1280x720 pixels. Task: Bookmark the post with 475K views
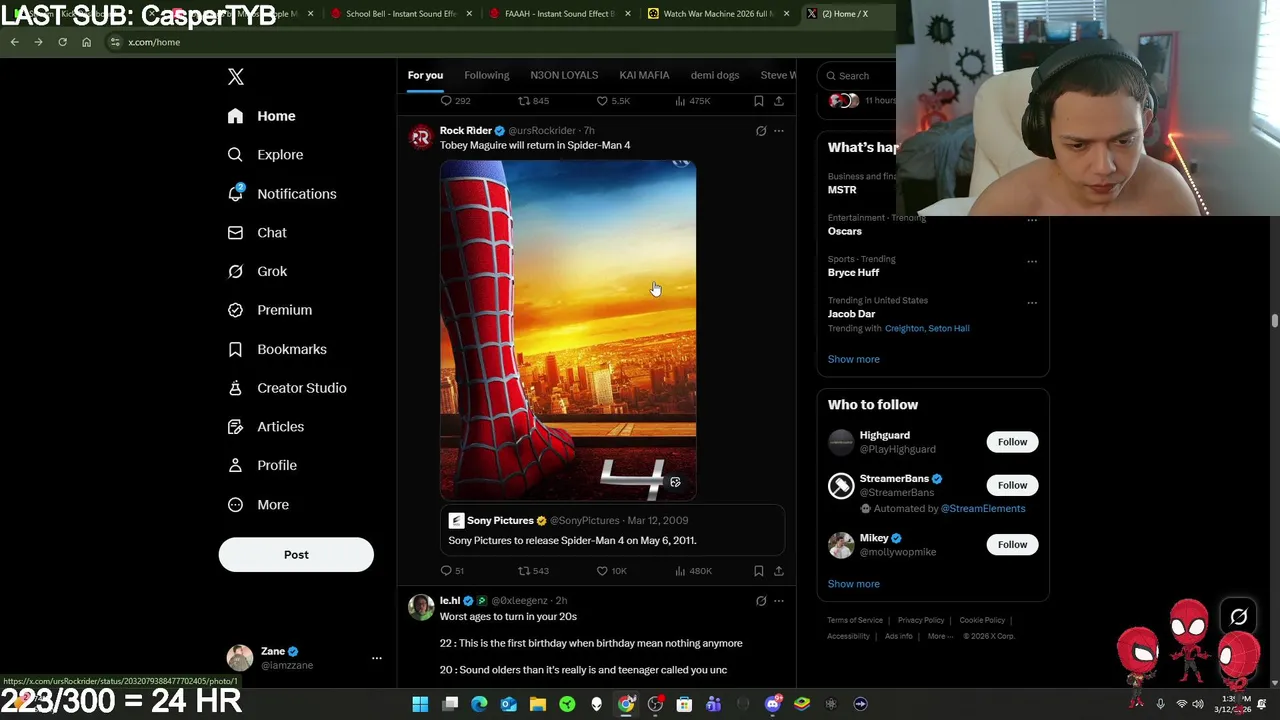point(759,101)
